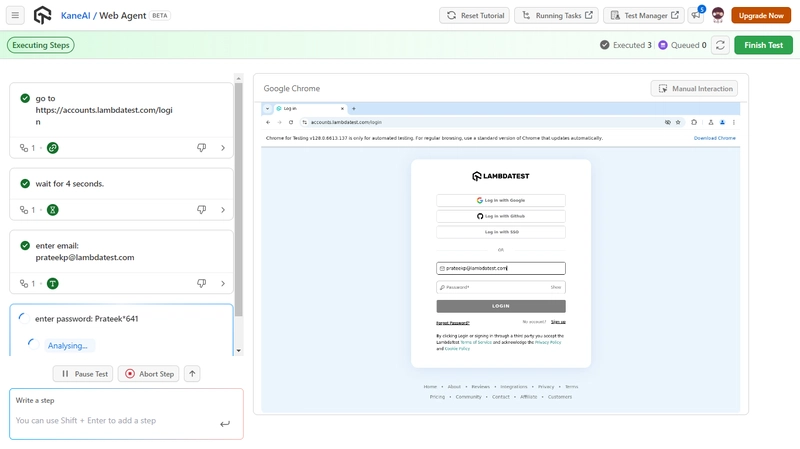Open Chrome three-dot menu
The image size is (800, 449).
[734, 122]
